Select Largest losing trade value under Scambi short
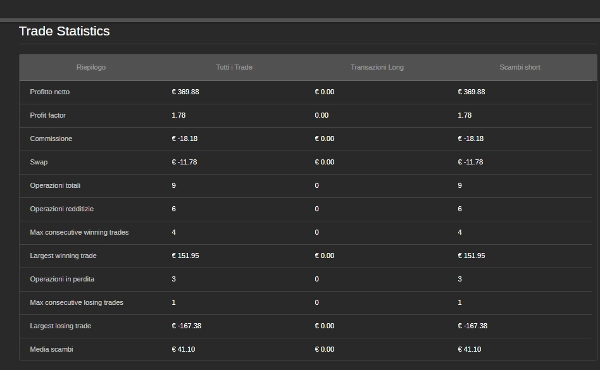The height and width of the screenshot is (370, 600). coord(473,326)
